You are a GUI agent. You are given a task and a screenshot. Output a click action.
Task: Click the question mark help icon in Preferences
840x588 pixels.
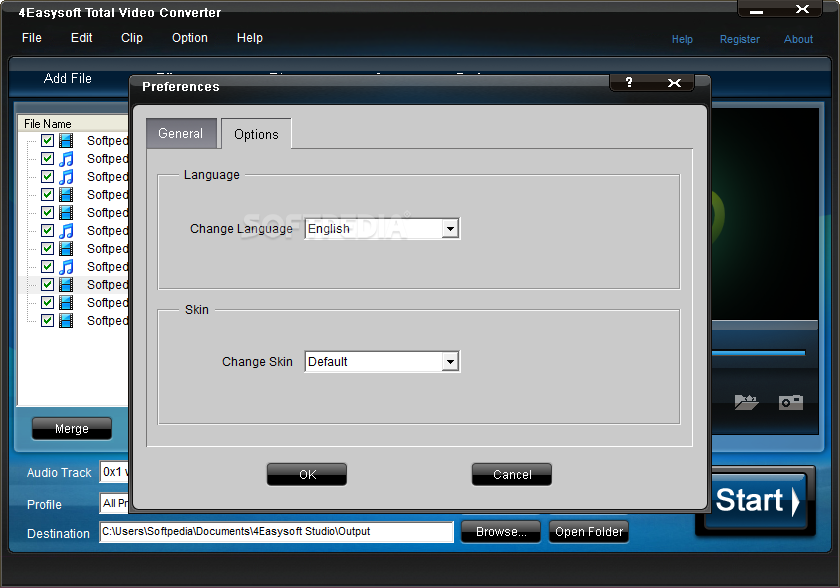[629, 82]
